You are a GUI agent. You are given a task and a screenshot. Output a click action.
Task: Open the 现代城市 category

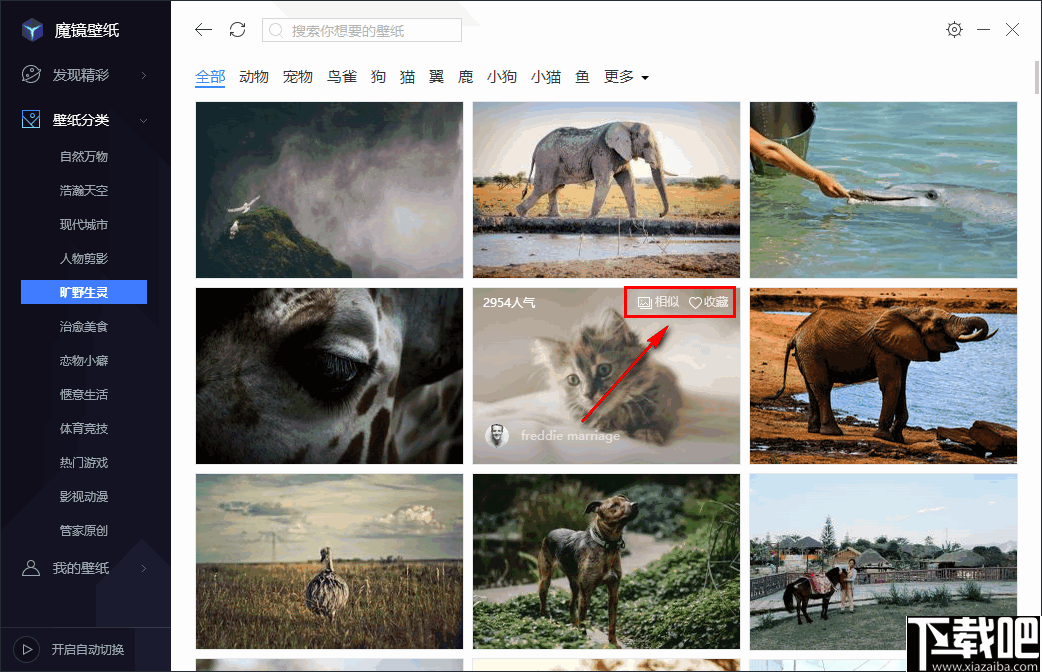click(x=84, y=224)
